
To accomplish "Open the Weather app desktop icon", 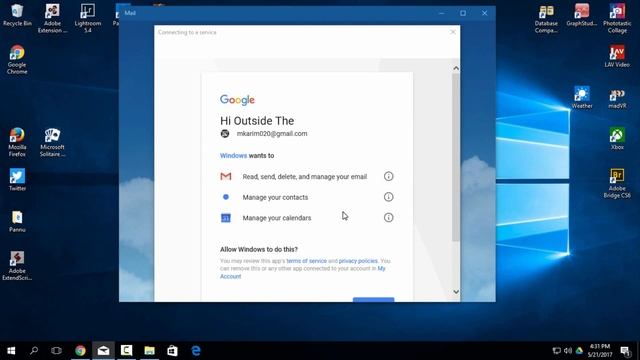I will 582,97.
